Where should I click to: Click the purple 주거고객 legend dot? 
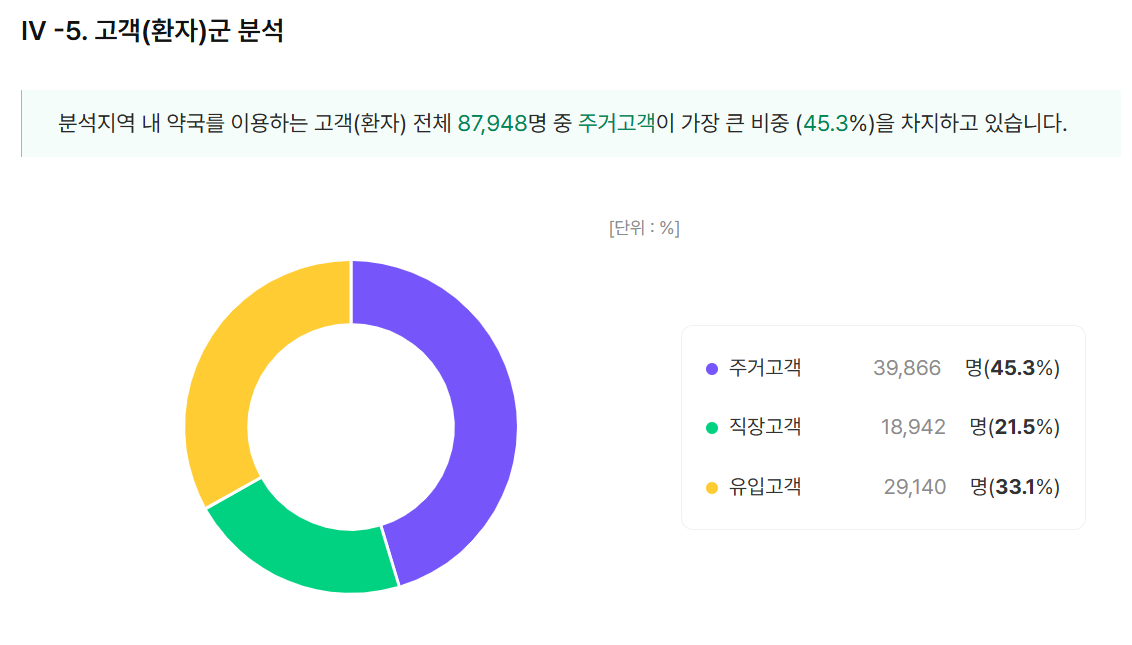(712, 369)
